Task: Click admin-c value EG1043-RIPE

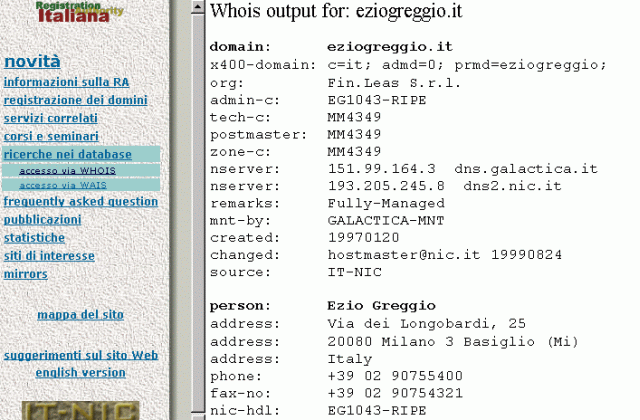Action: tap(377, 100)
